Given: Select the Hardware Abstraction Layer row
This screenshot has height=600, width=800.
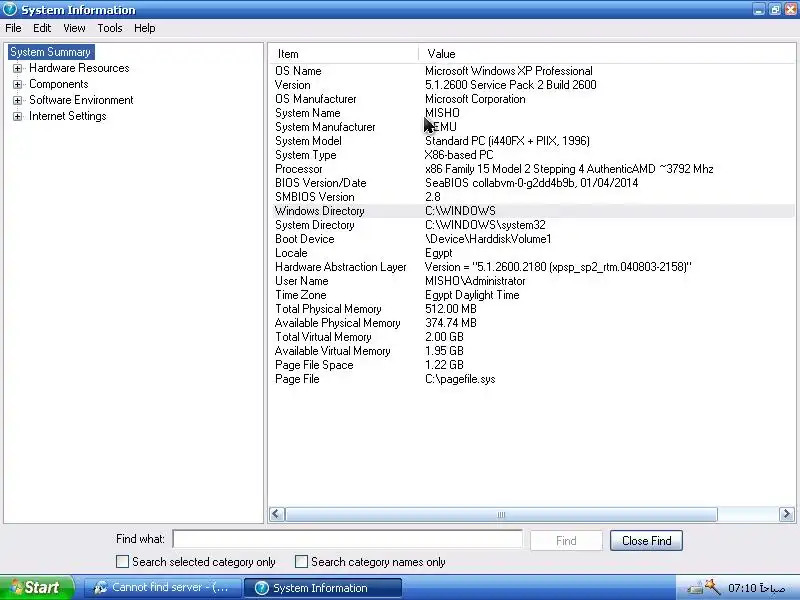Looking at the screenshot, I should [533, 267].
